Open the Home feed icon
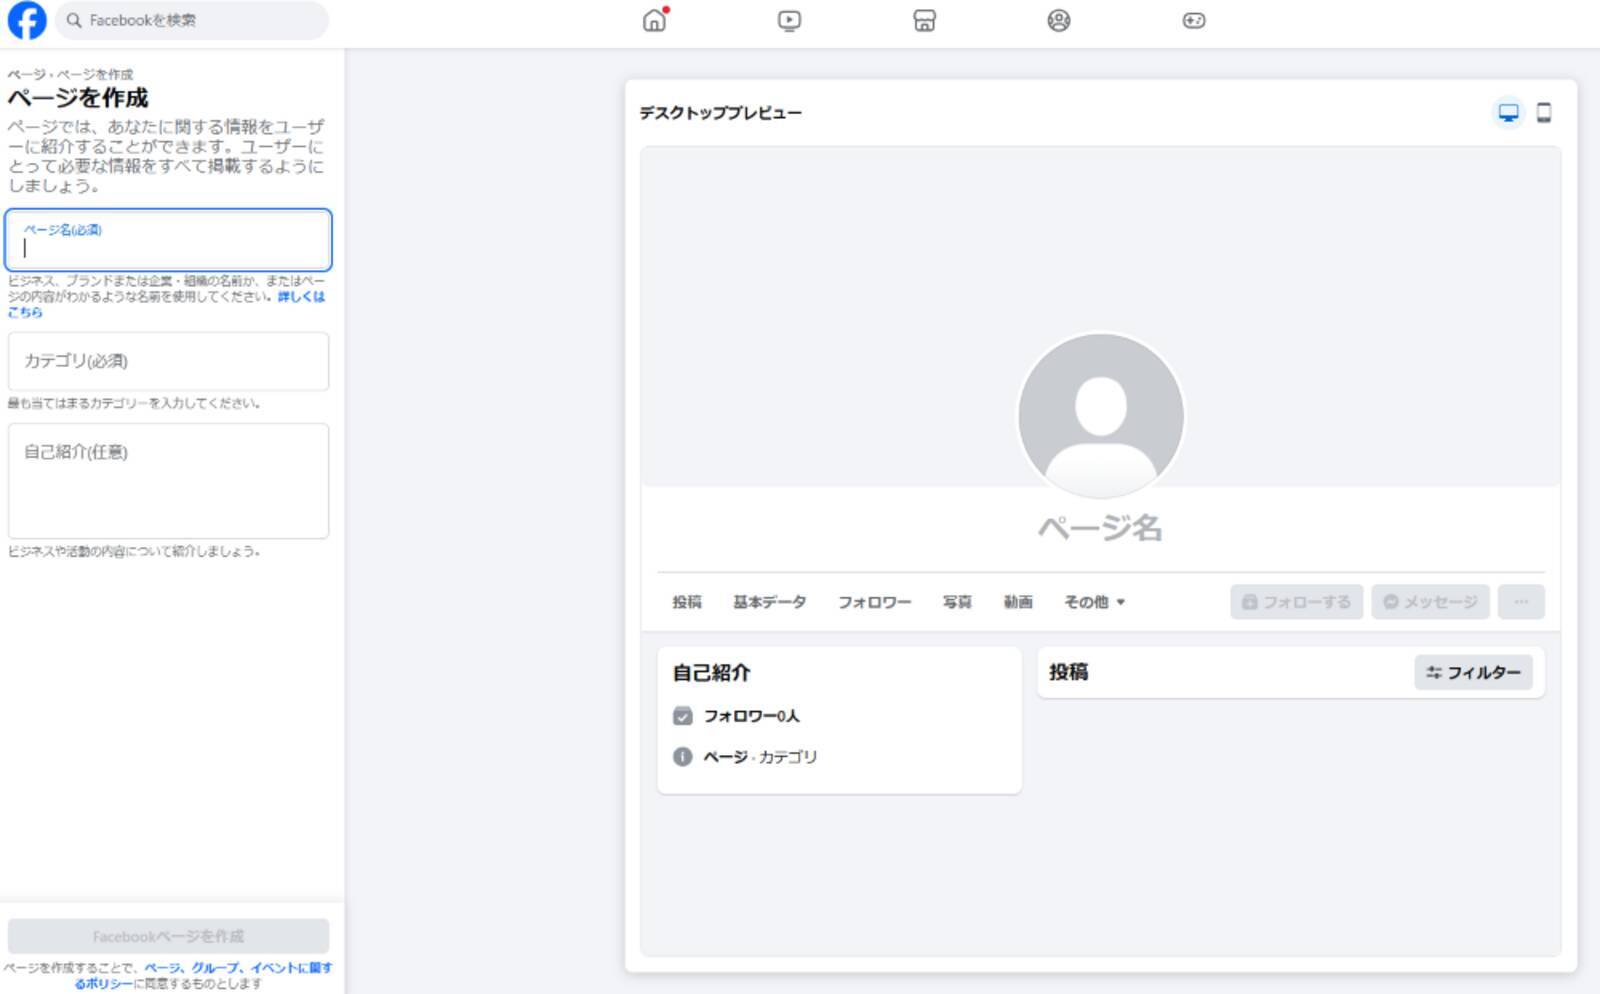Viewport: 1600px width, 994px height. point(654,20)
